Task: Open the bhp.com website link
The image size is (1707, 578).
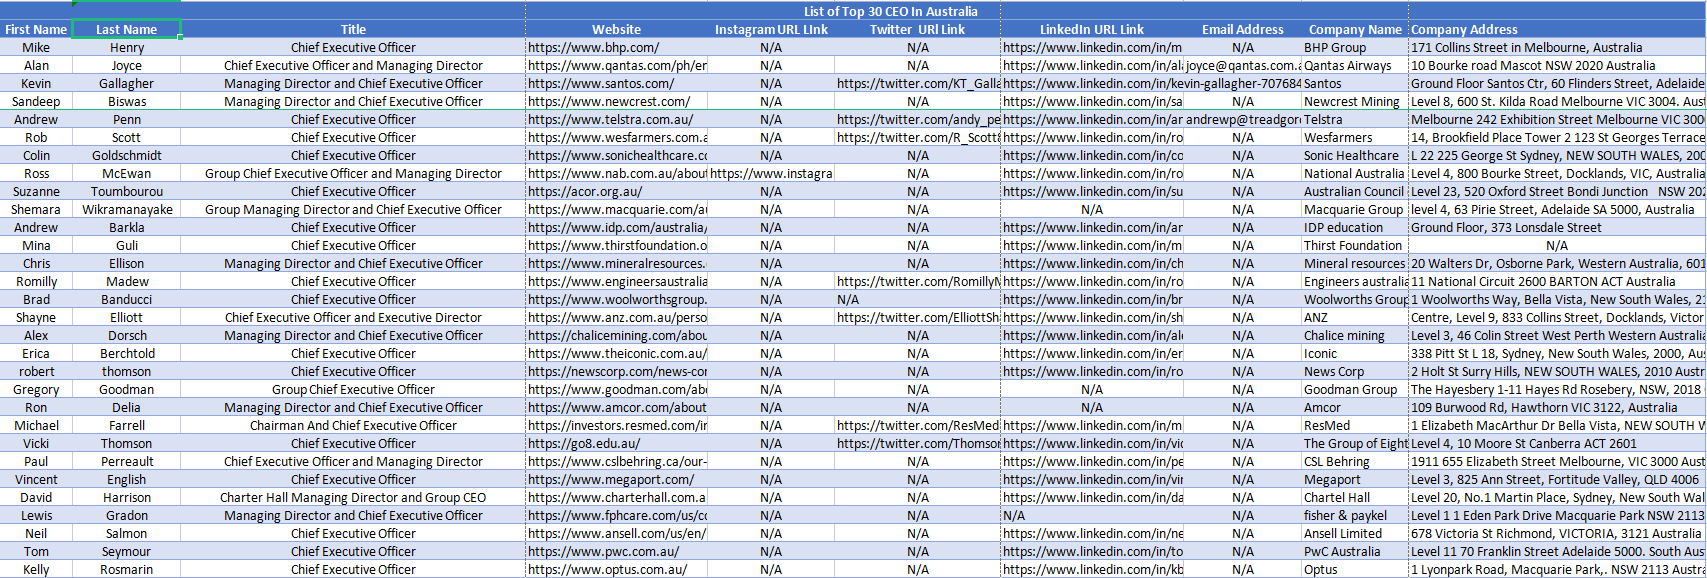Action: 593,47
